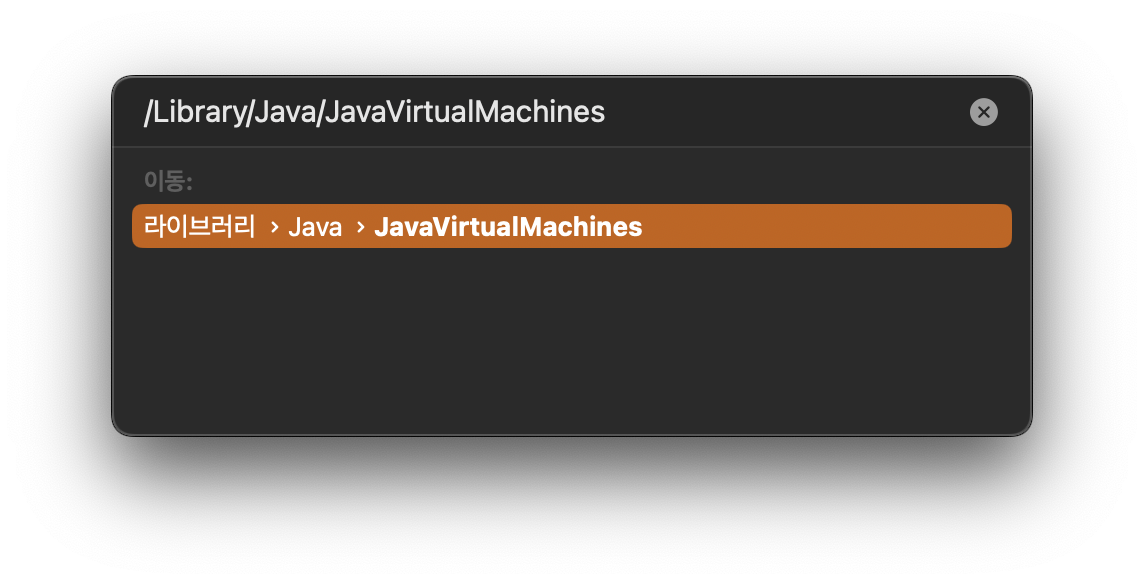
Task: Select the highlighted JavaVirtualMachines suggestion row
Action: pyautogui.click(x=572, y=226)
